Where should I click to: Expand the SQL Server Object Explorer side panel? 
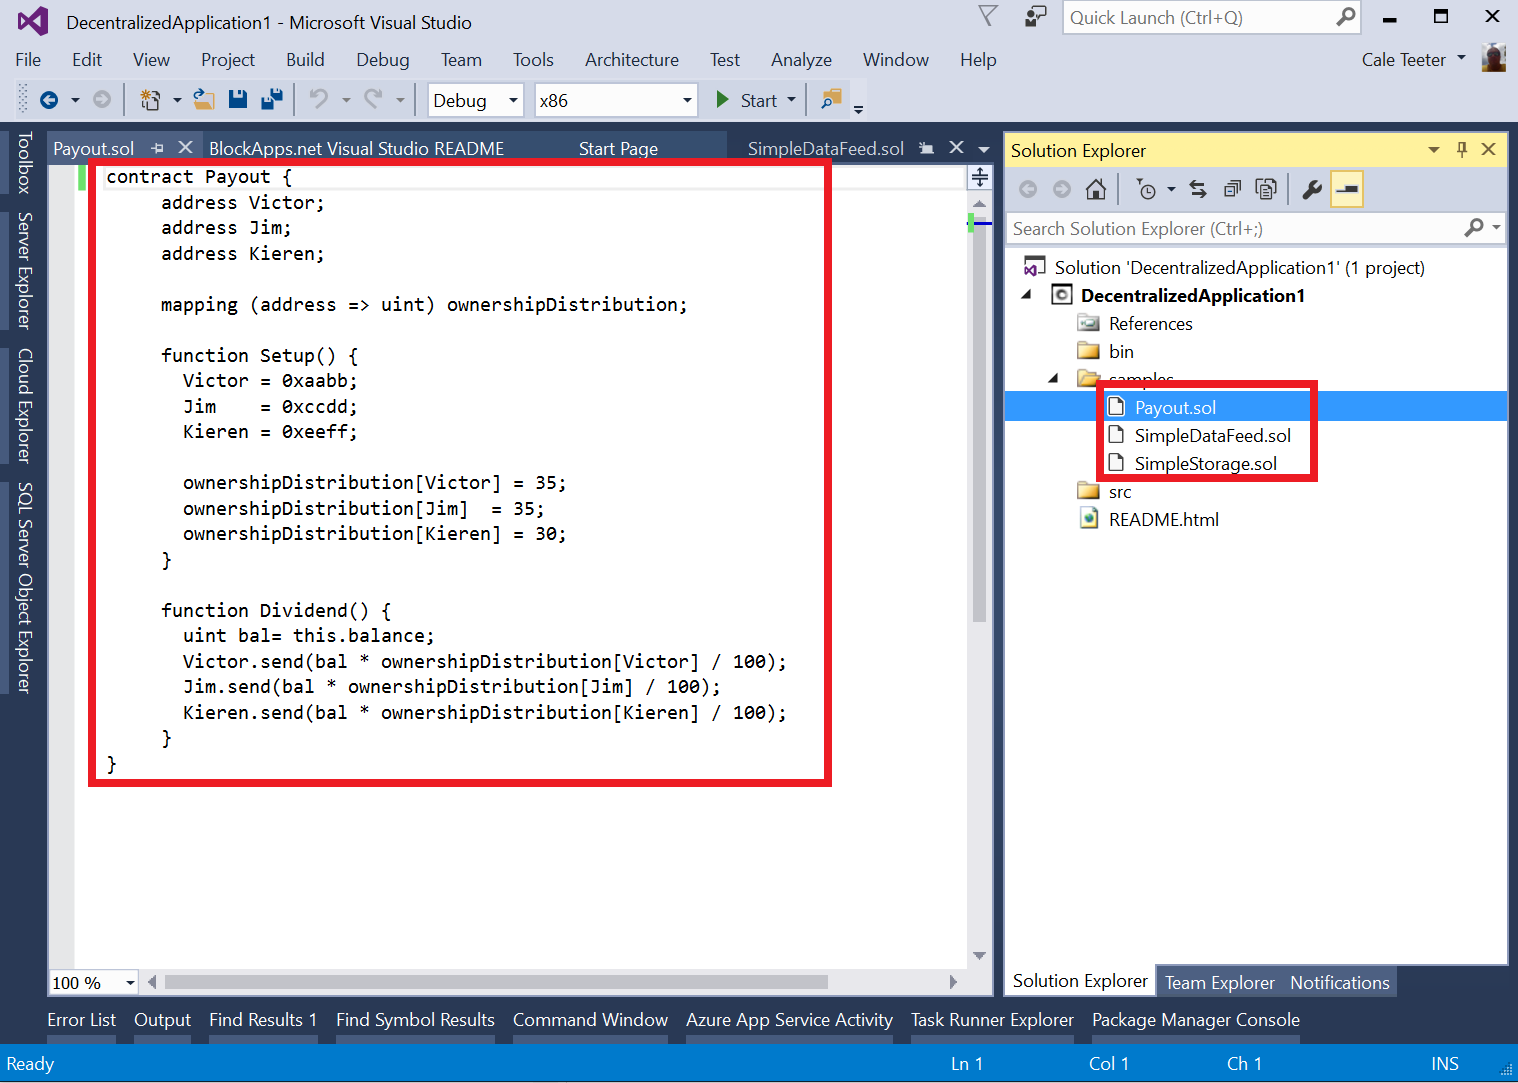point(25,587)
